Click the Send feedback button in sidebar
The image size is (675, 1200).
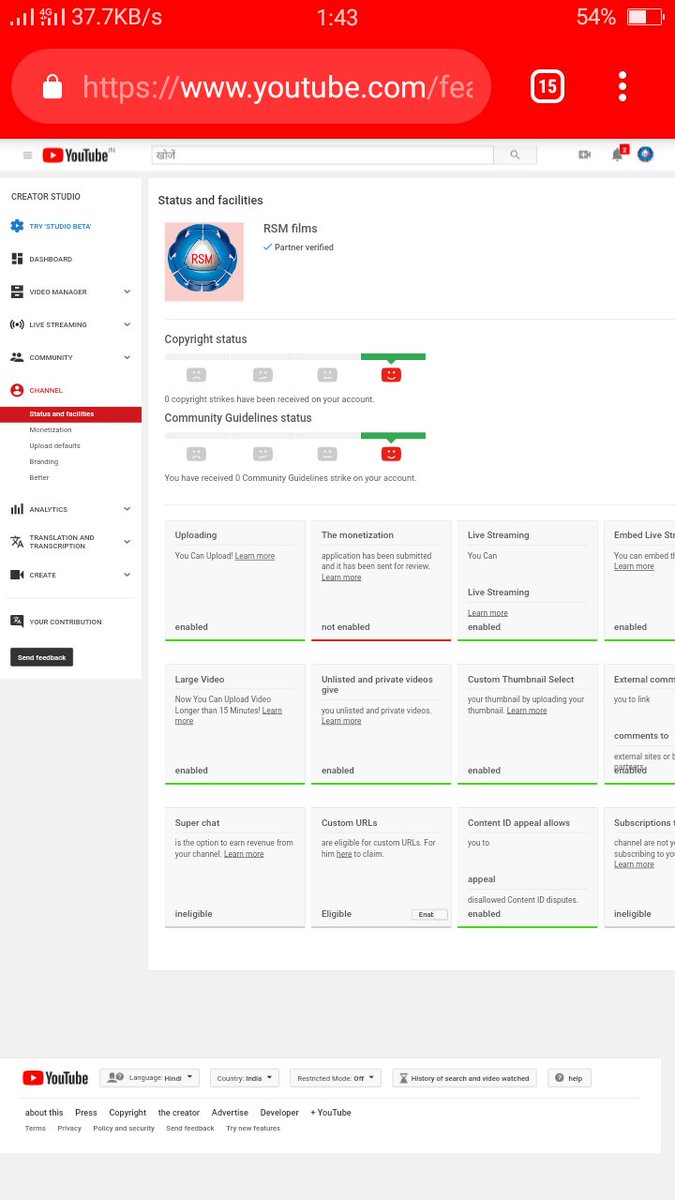tap(42, 657)
